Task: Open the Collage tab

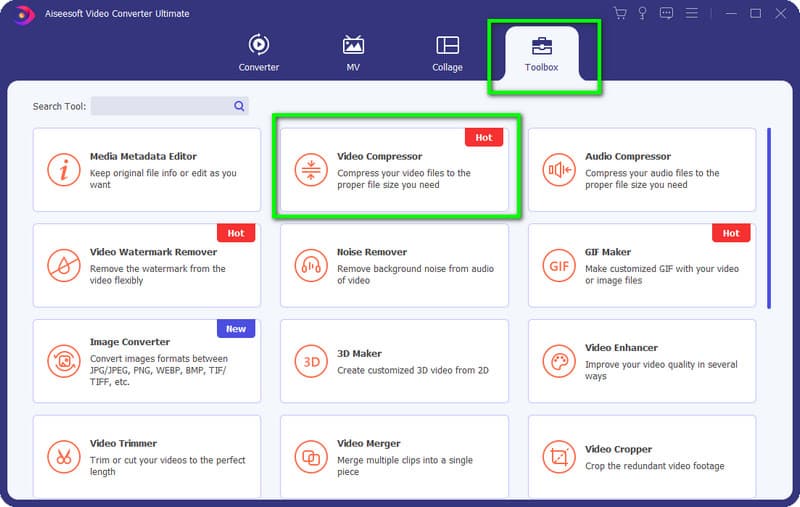Action: (x=447, y=54)
